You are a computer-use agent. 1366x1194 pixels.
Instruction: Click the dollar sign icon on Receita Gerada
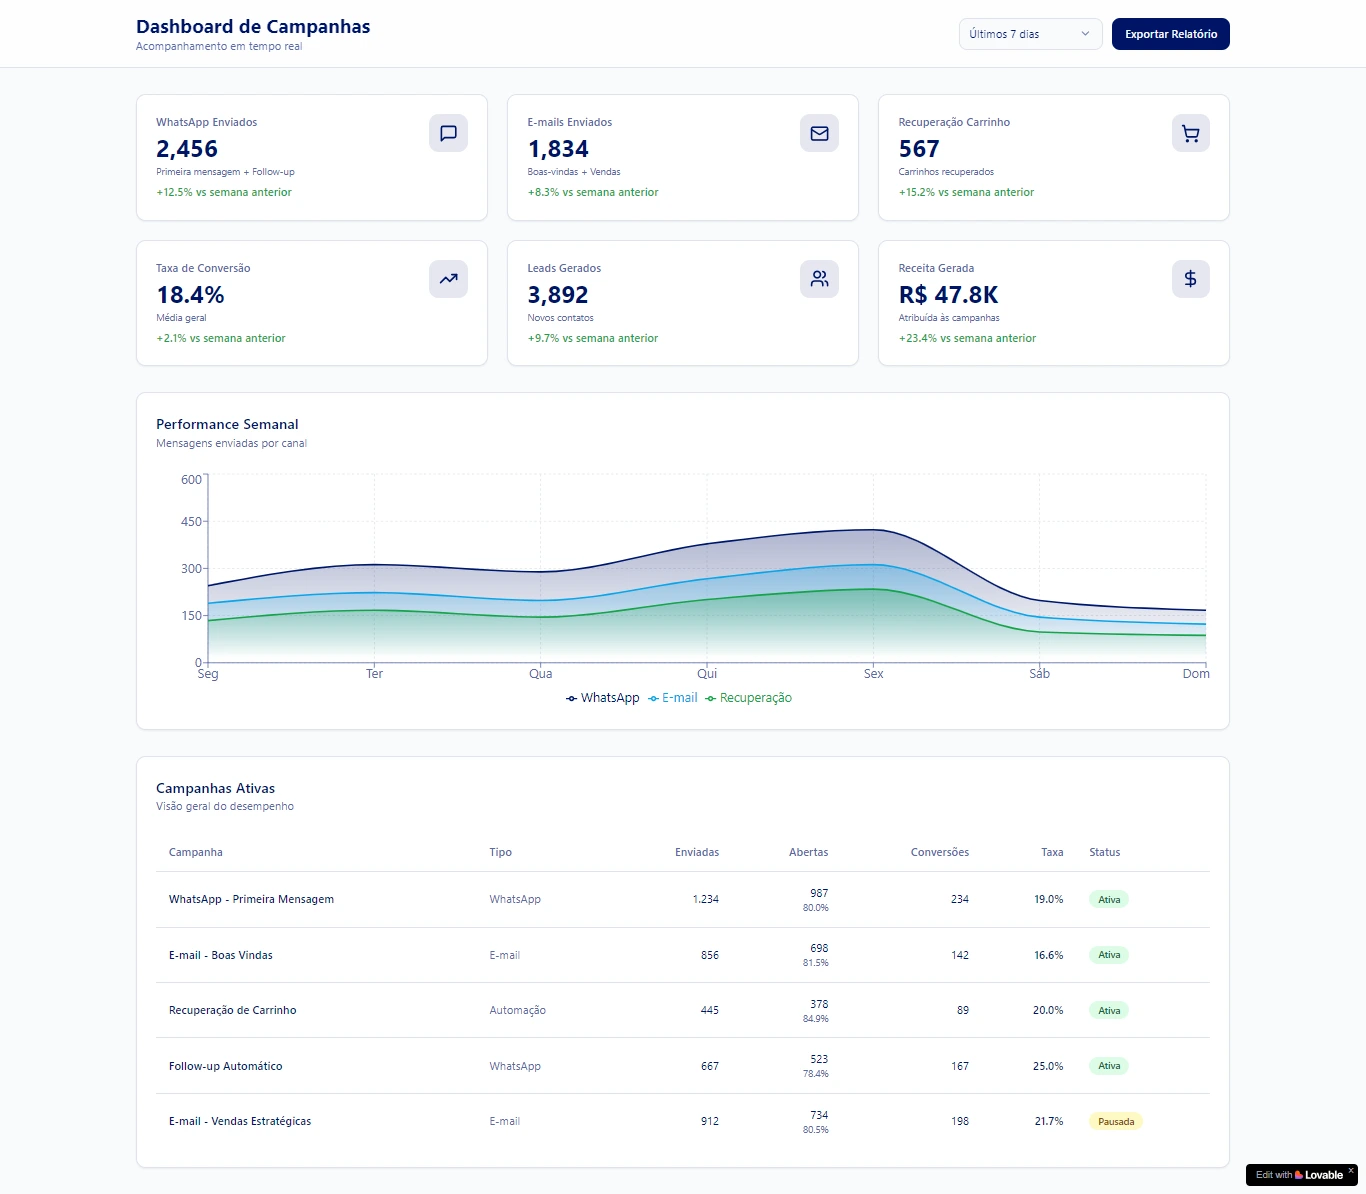[x=1190, y=279]
